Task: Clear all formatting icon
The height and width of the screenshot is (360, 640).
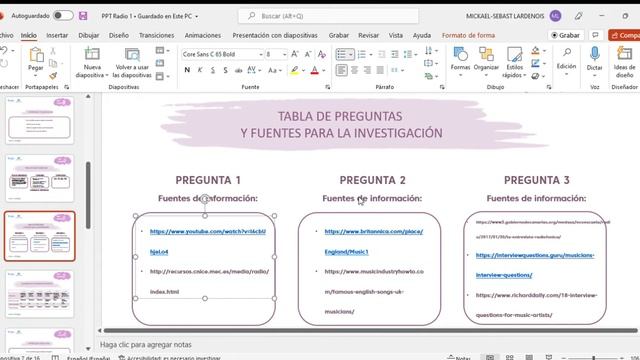Action: (322, 54)
